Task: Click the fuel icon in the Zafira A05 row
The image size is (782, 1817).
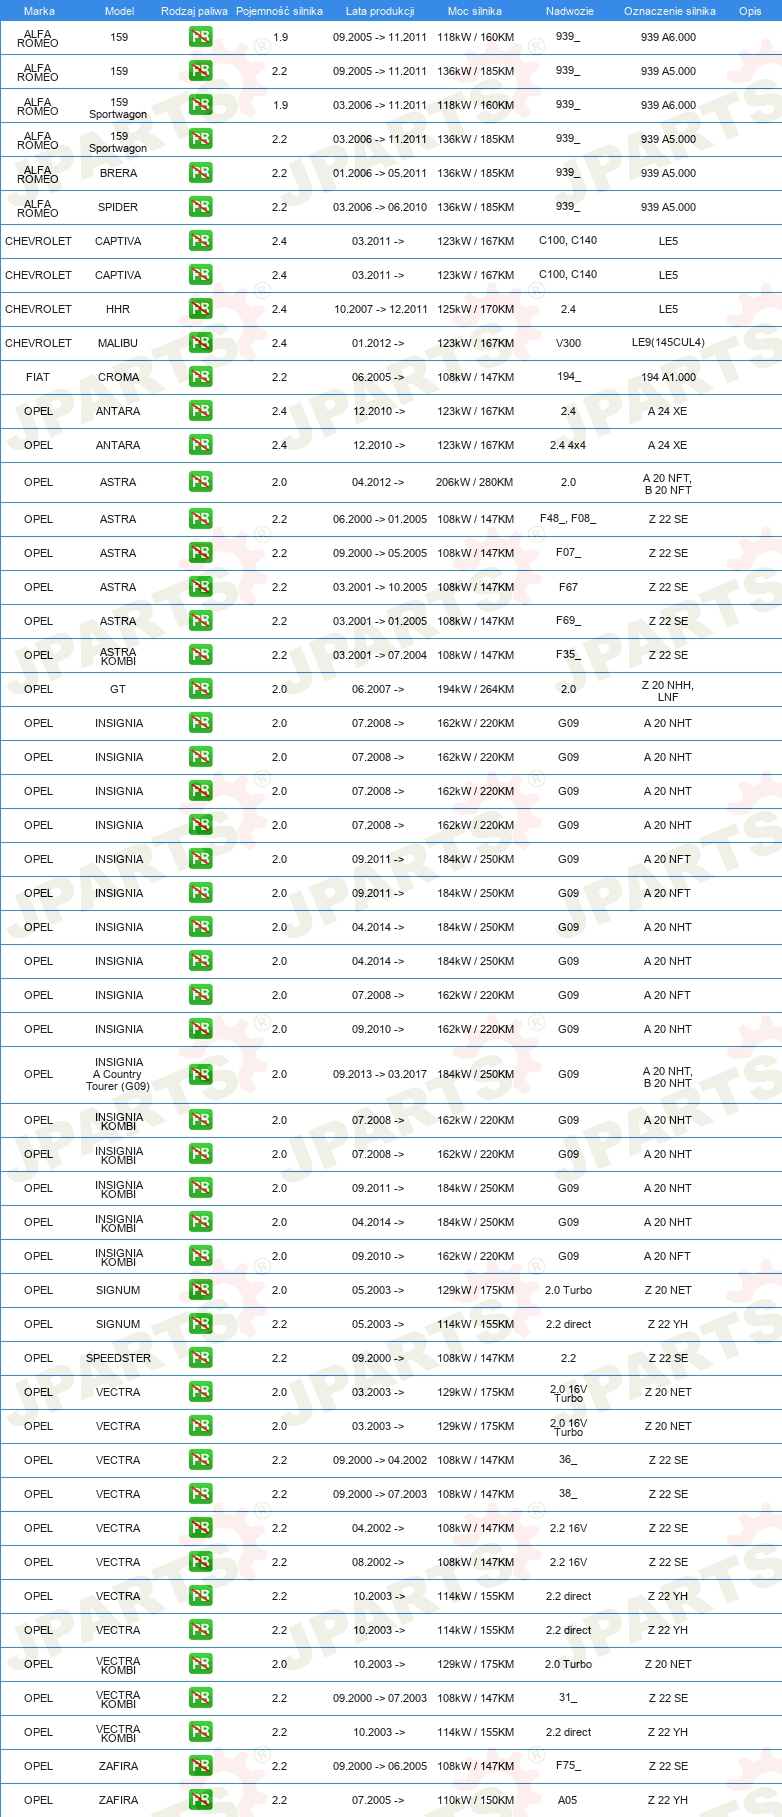Action: [200, 1800]
